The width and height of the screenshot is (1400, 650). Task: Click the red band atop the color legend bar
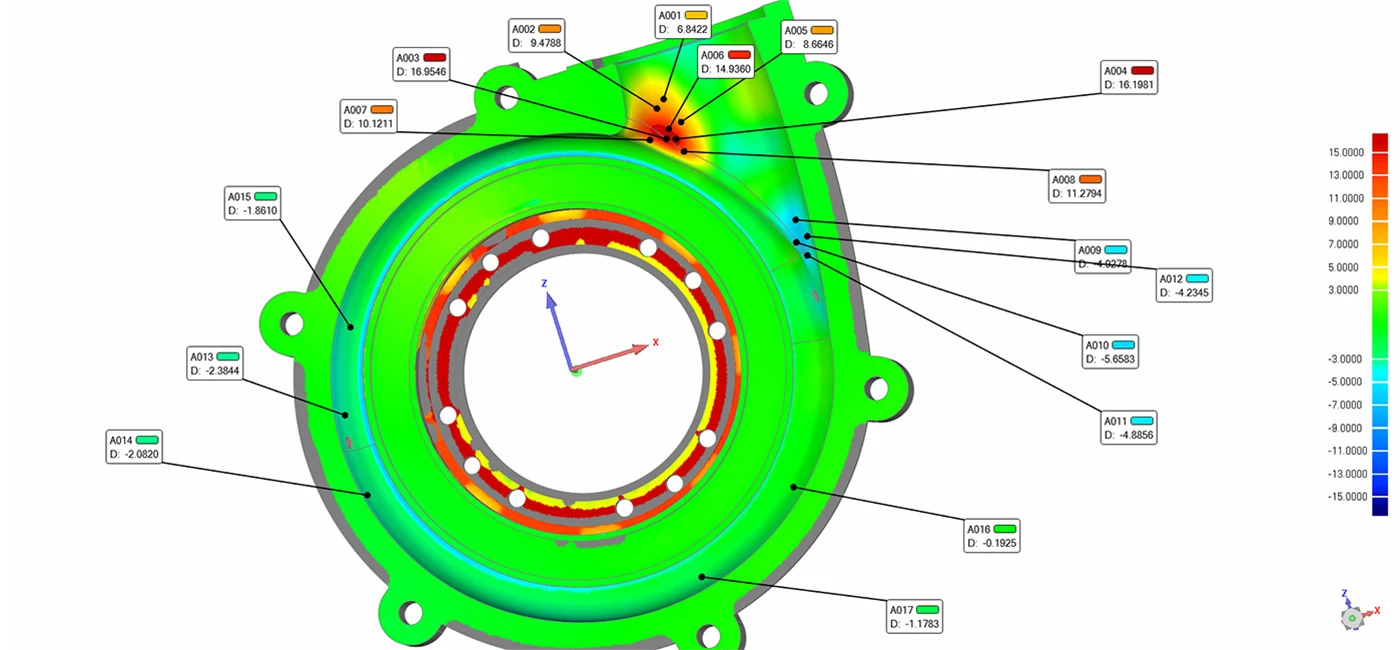point(1381,143)
